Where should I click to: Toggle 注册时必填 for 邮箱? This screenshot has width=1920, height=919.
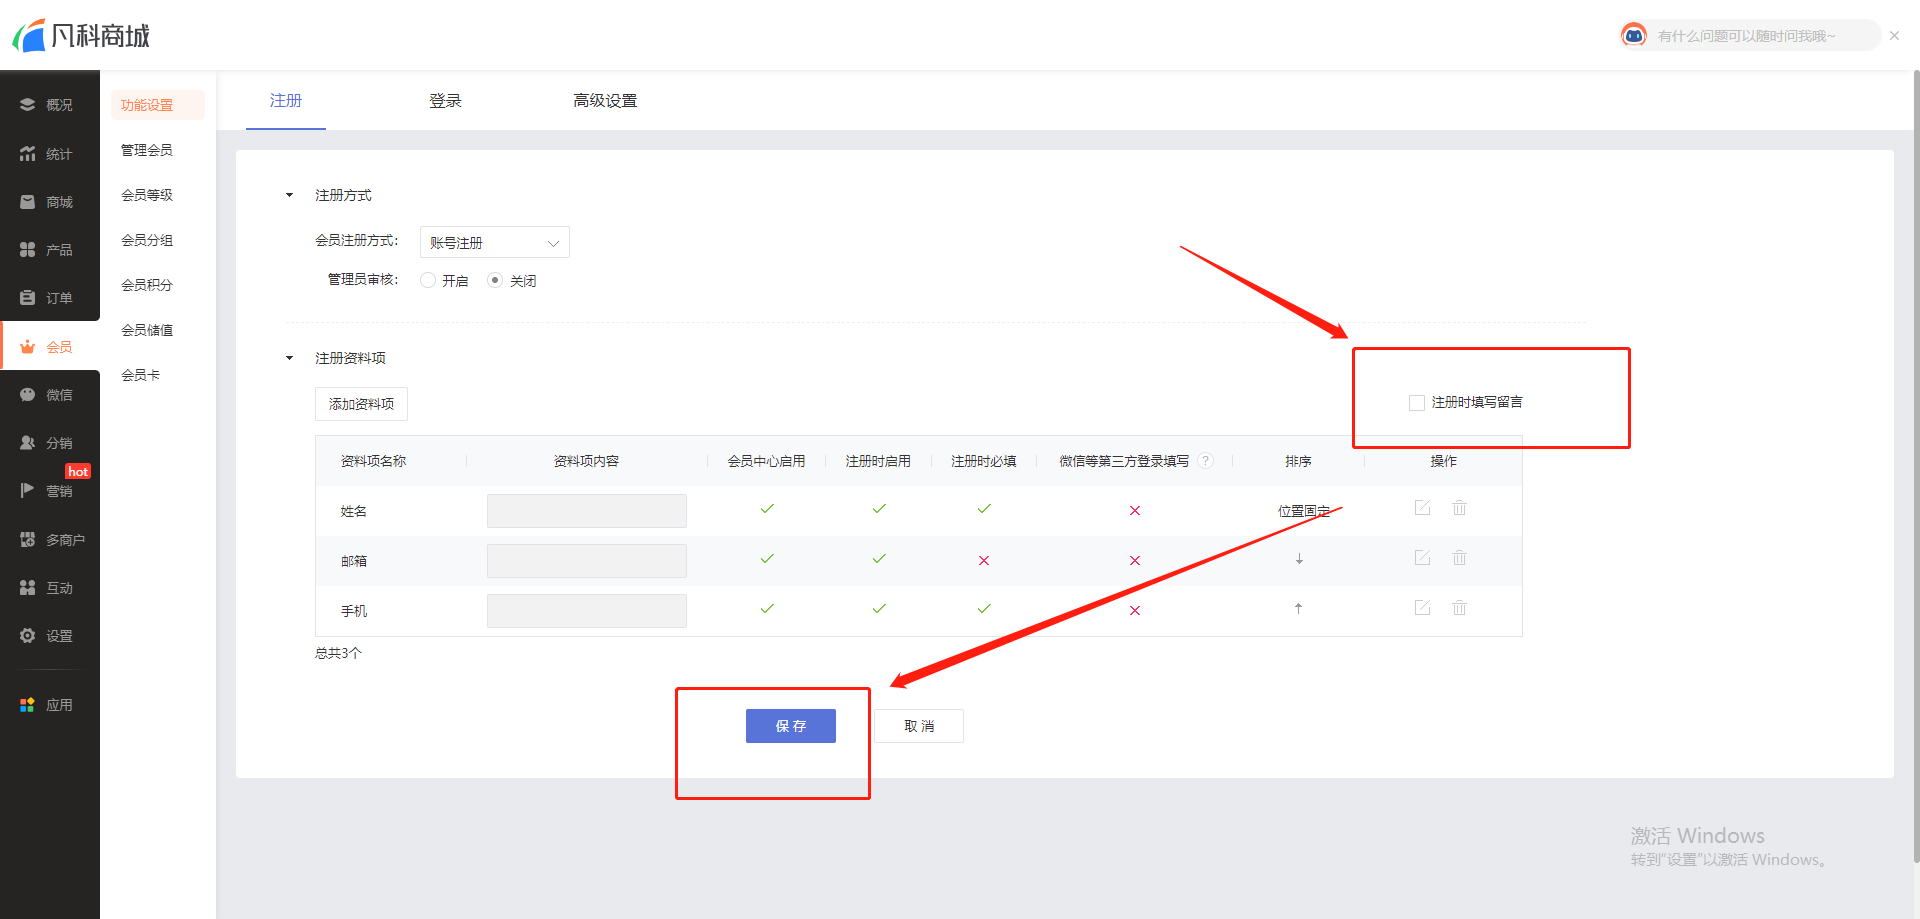coord(984,561)
